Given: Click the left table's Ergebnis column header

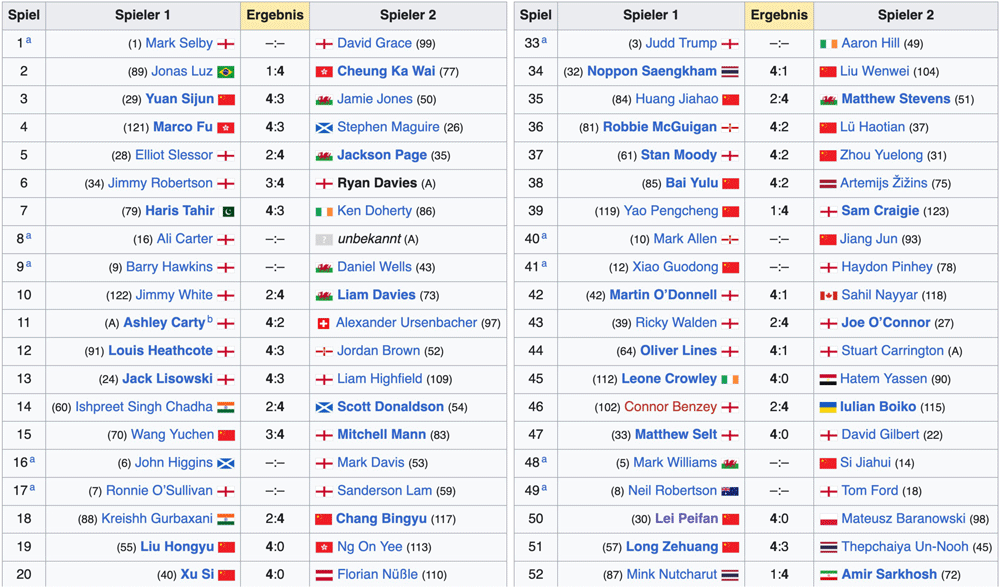Looking at the screenshot, I should (275, 15).
